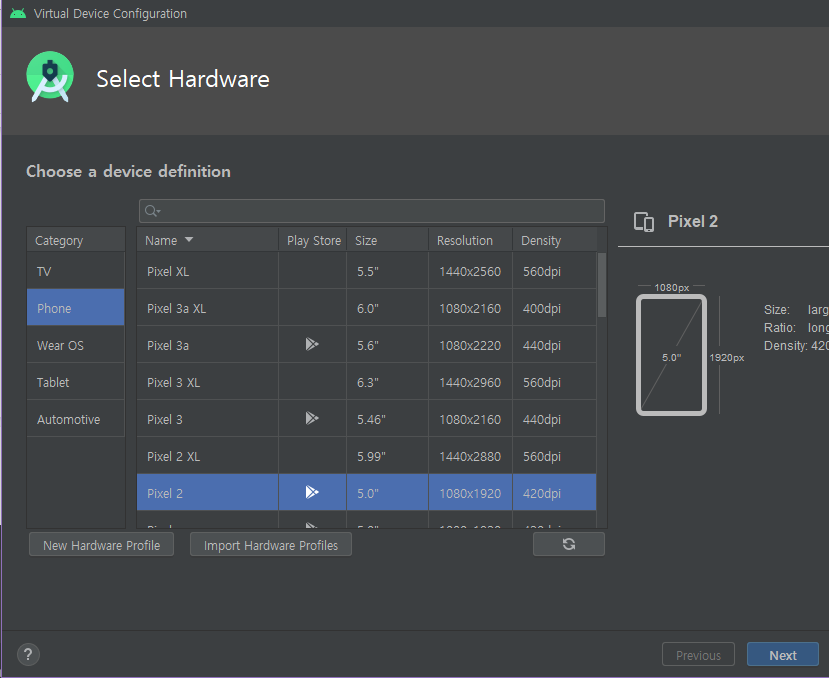Click Import Hardware Profiles button

(271, 545)
